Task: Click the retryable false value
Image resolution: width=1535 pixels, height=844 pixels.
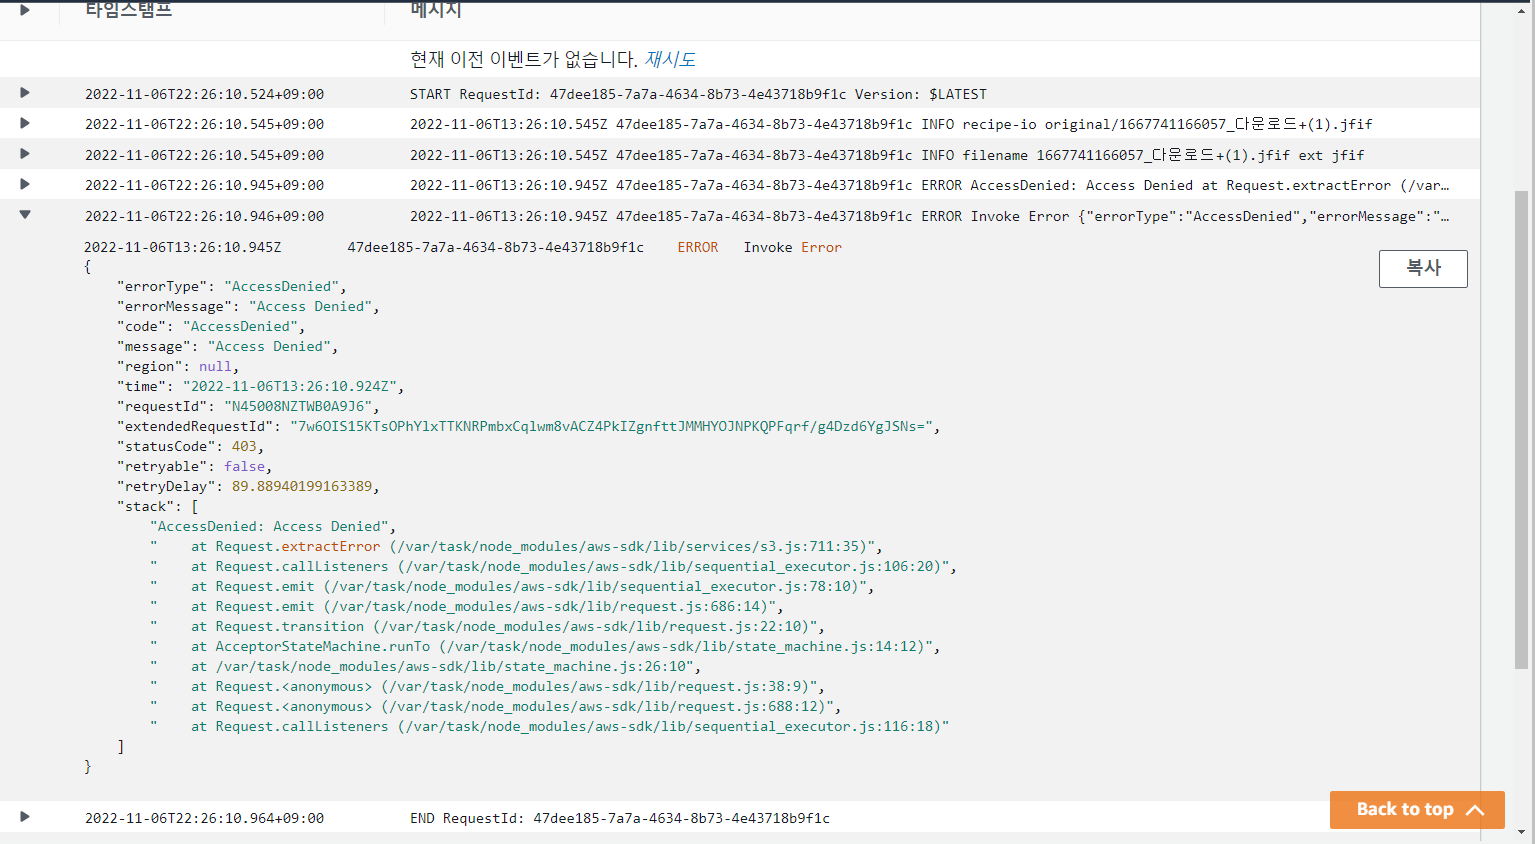Action: tap(245, 466)
